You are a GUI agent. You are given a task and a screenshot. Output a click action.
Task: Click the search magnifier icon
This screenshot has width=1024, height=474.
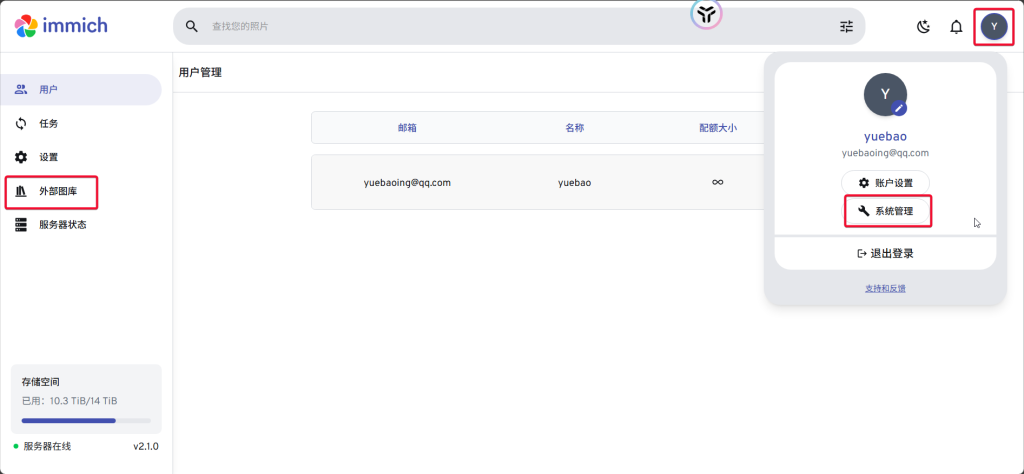click(192, 26)
